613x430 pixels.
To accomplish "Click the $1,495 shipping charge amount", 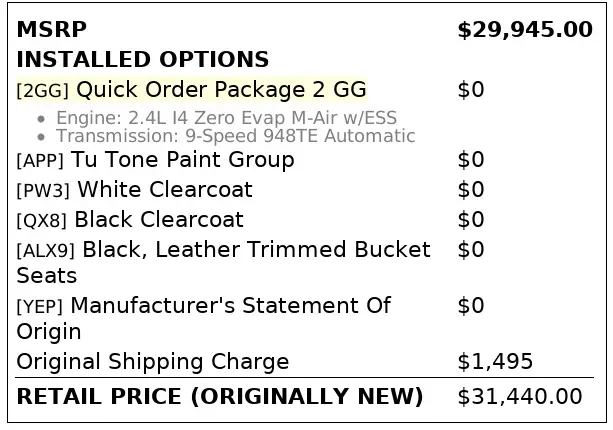I will point(495,362).
